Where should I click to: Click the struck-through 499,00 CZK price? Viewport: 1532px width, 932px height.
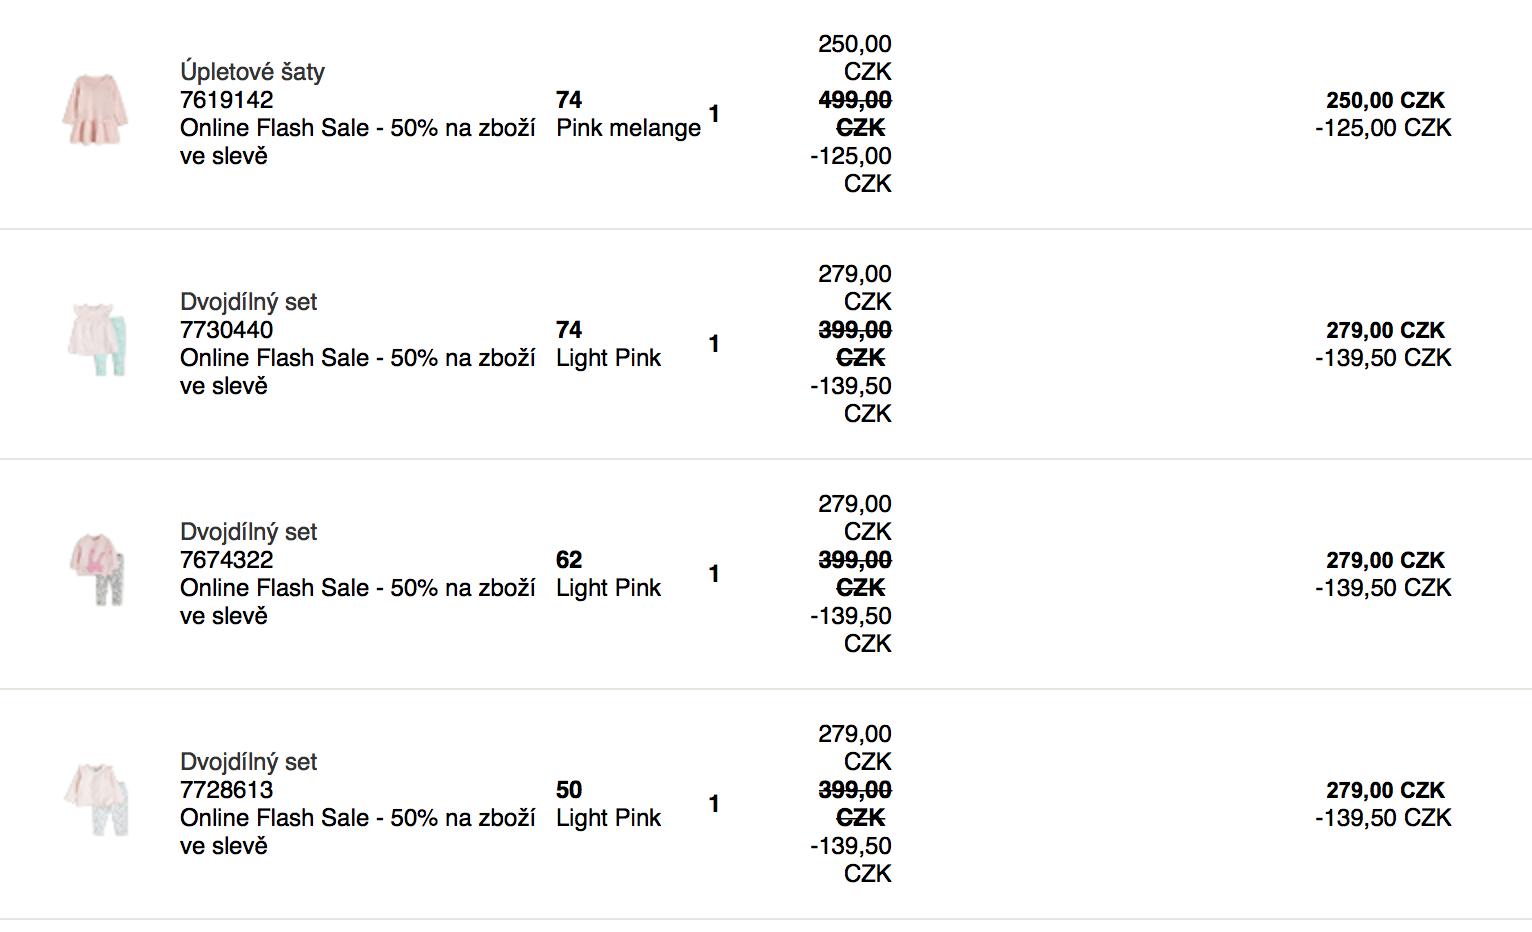855,101
